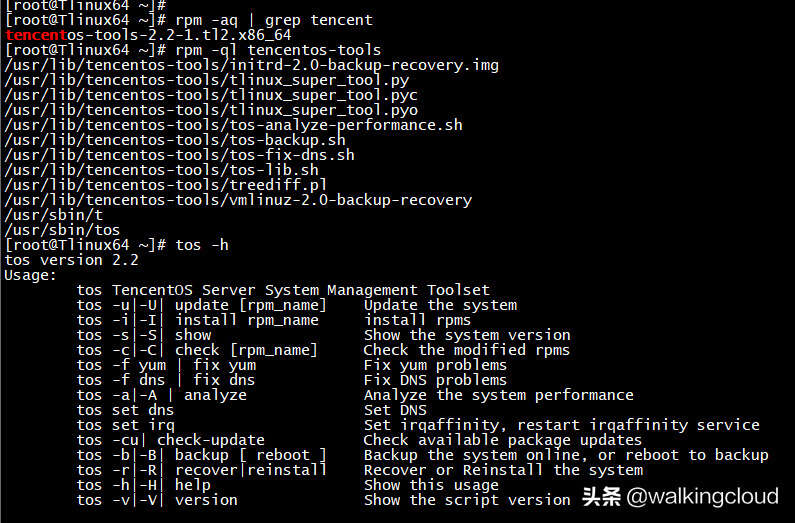The width and height of the screenshot is (795, 523).
Task: Click the tlinux_super_tool.py file path
Action: point(207,80)
